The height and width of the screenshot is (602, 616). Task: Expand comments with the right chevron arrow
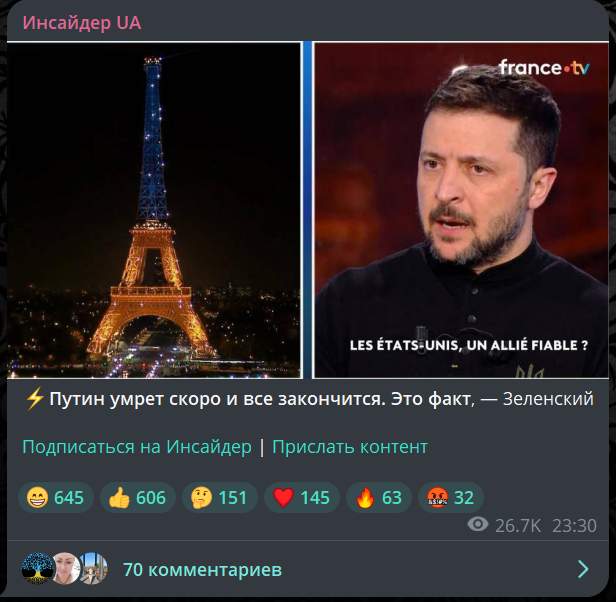click(x=583, y=569)
